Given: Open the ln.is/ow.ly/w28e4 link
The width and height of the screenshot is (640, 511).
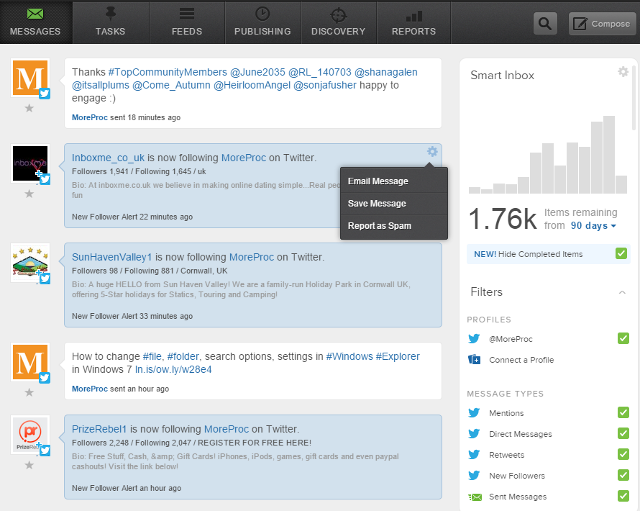Looking at the screenshot, I should click(x=173, y=370).
